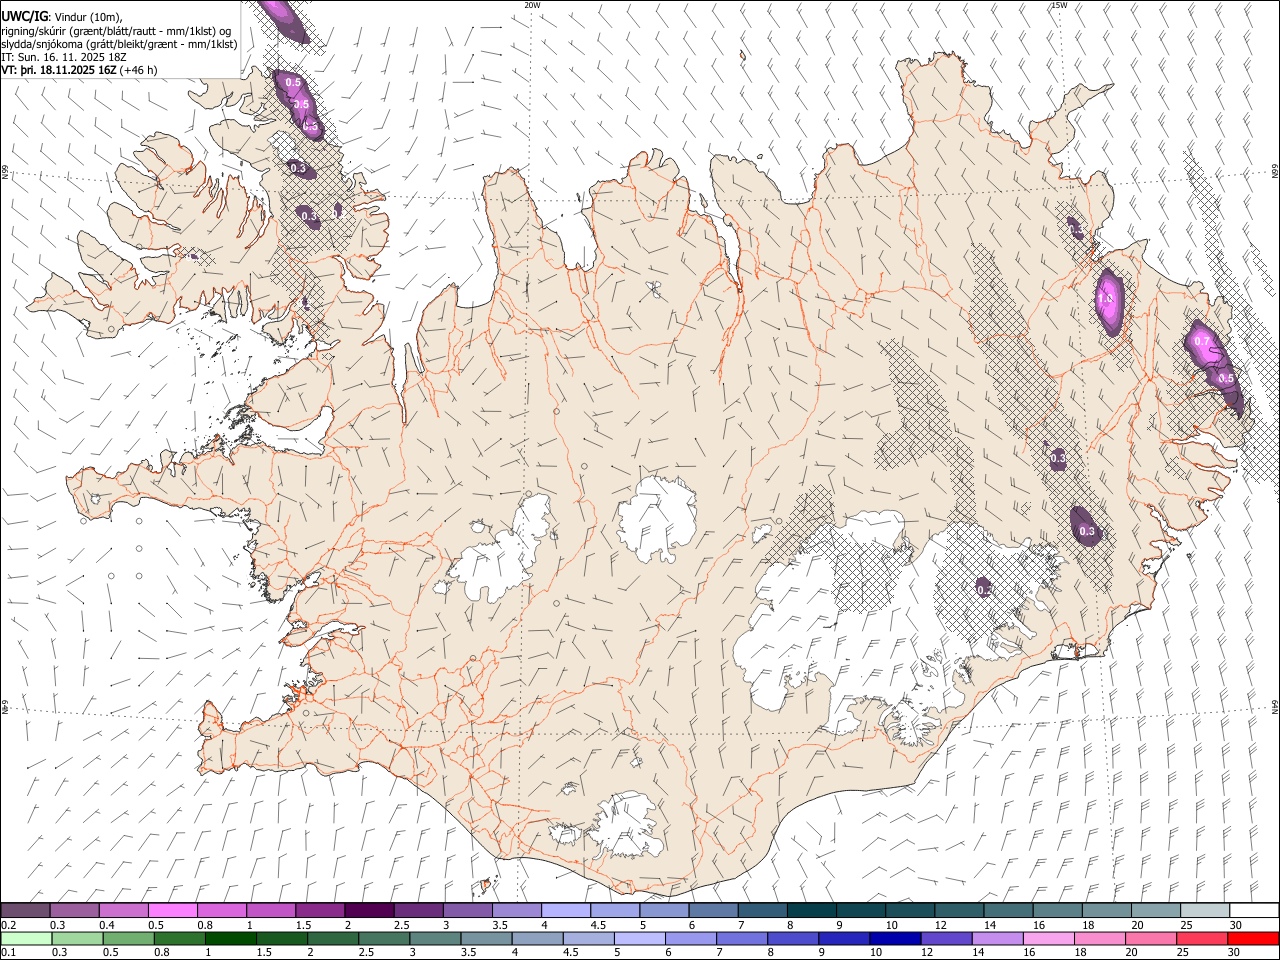
Task: Click the bright magenta snowfall core labeled 1.0
Action: [x=1110, y=302]
